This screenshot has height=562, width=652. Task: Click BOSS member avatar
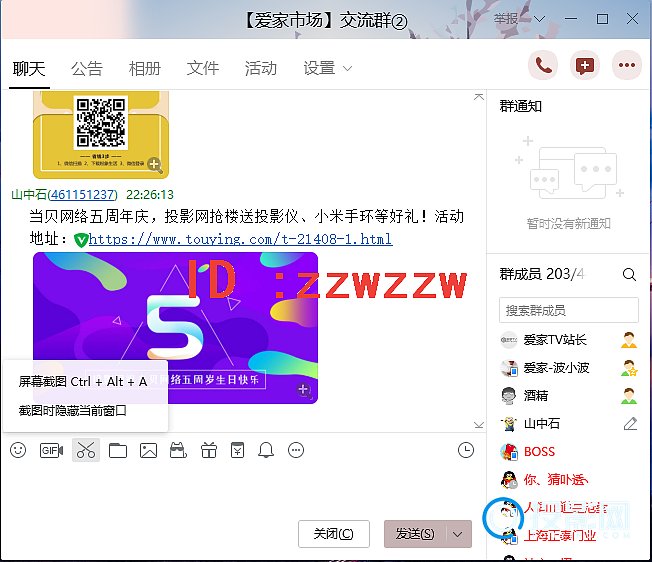click(509, 452)
